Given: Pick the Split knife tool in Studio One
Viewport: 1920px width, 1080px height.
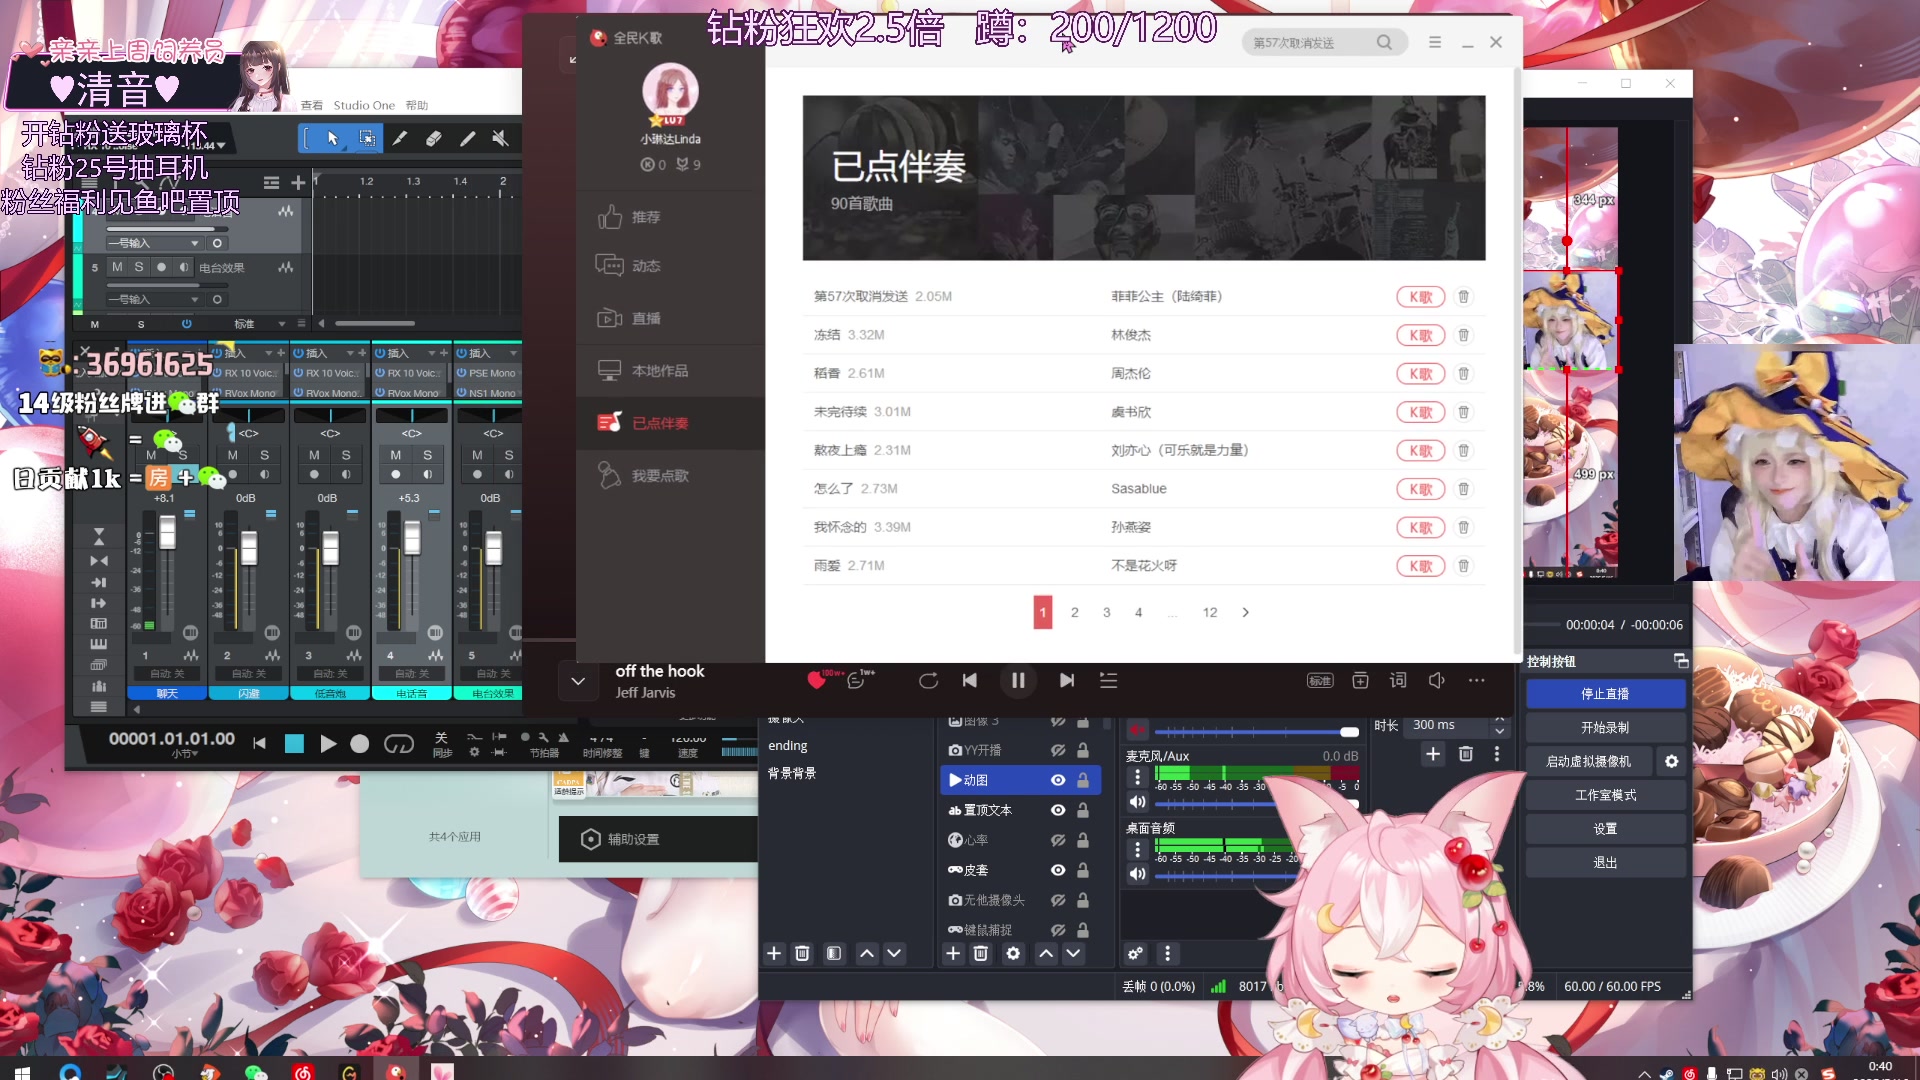Looking at the screenshot, I should [x=400, y=138].
